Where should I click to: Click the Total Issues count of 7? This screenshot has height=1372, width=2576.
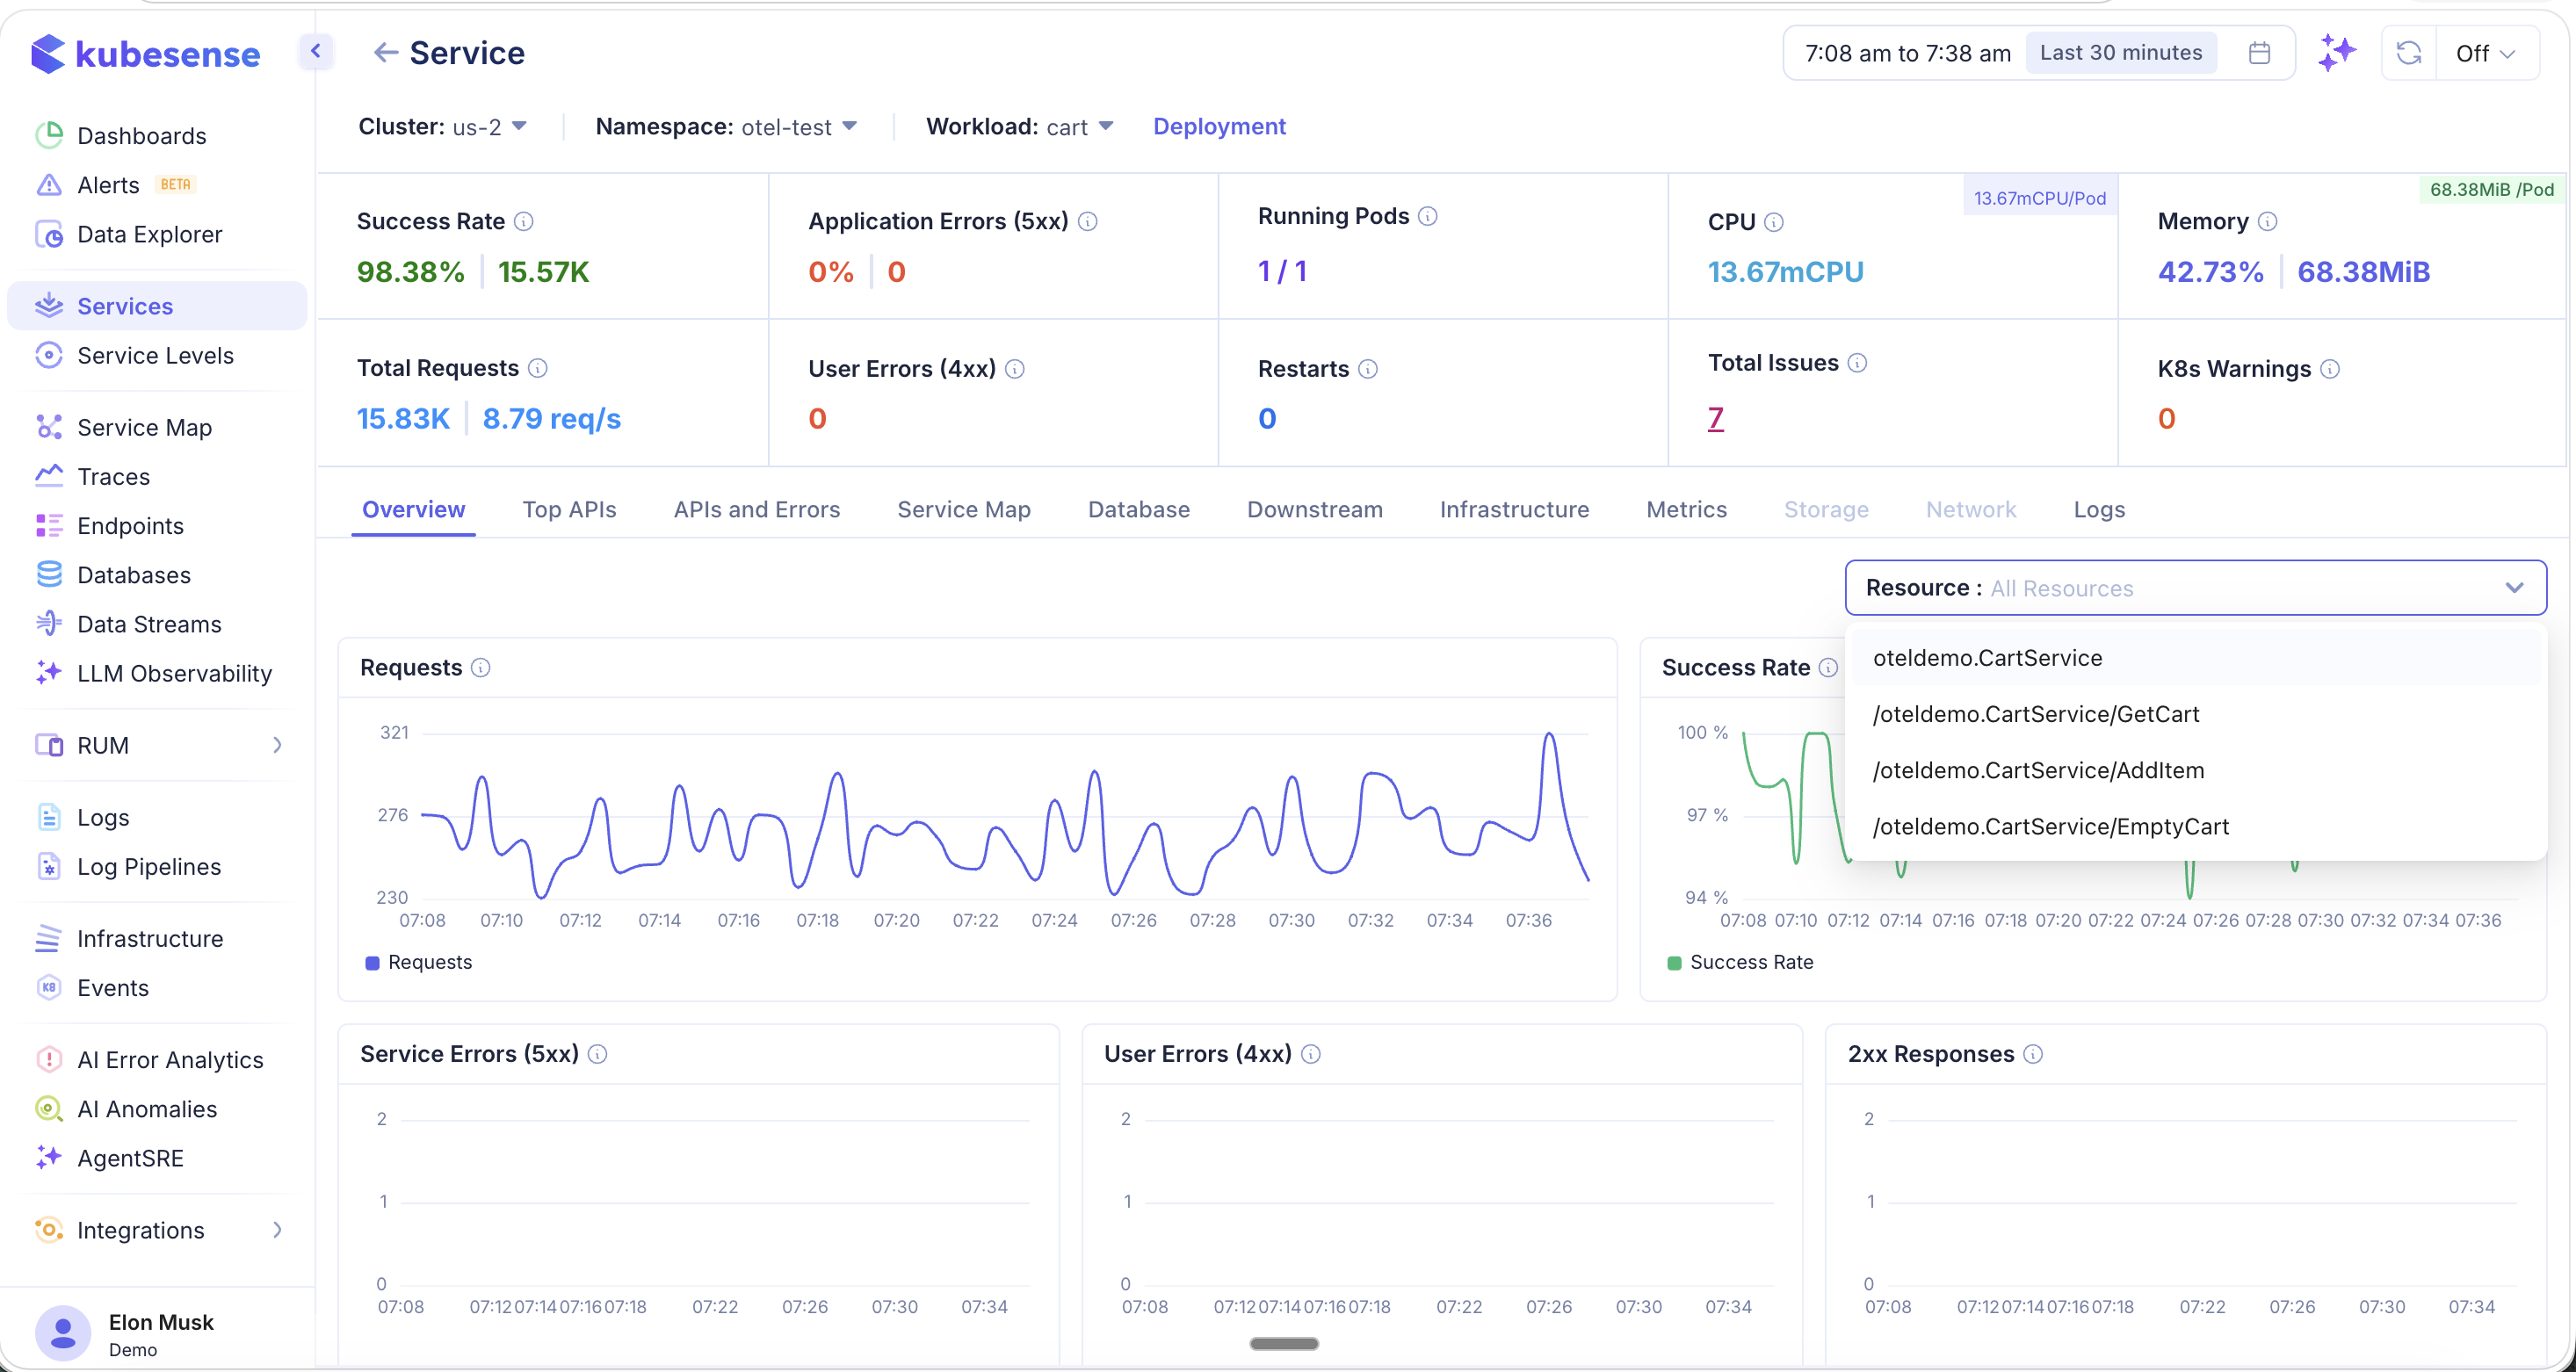(1716, 418)
